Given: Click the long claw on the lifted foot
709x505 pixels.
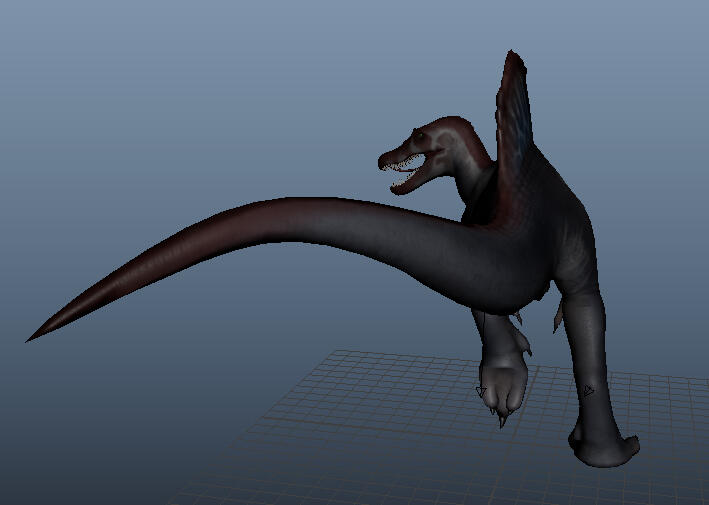Looking at the screenshot, I should (x=502, y=421).
